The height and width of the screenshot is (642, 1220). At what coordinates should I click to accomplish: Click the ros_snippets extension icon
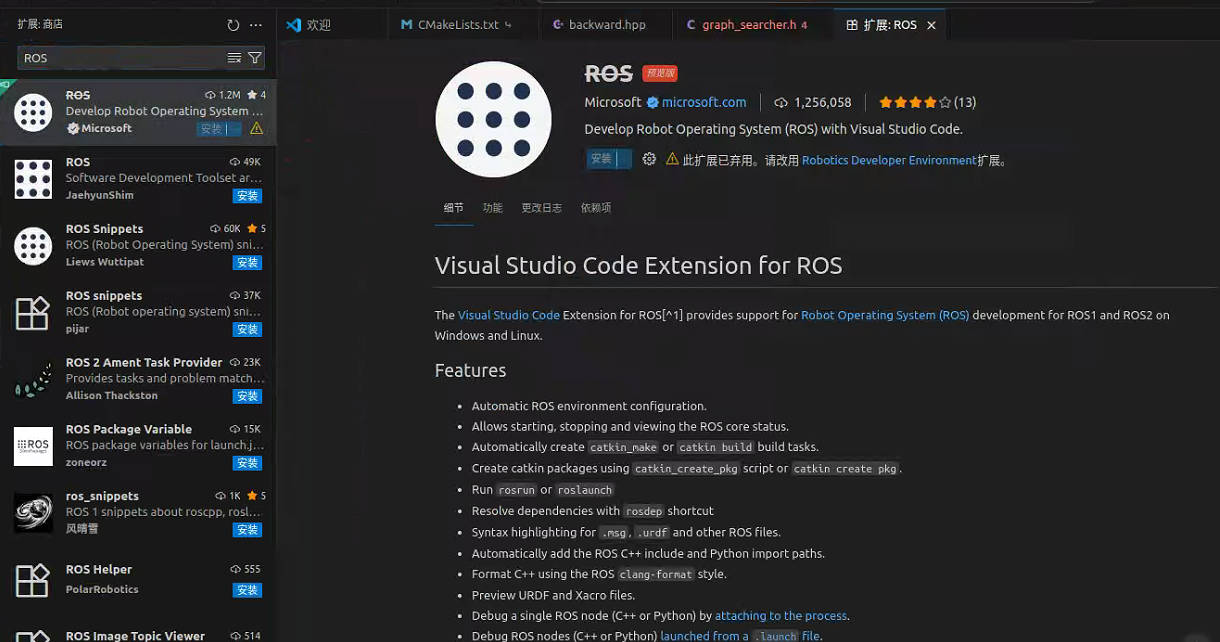tap(33, 512)
